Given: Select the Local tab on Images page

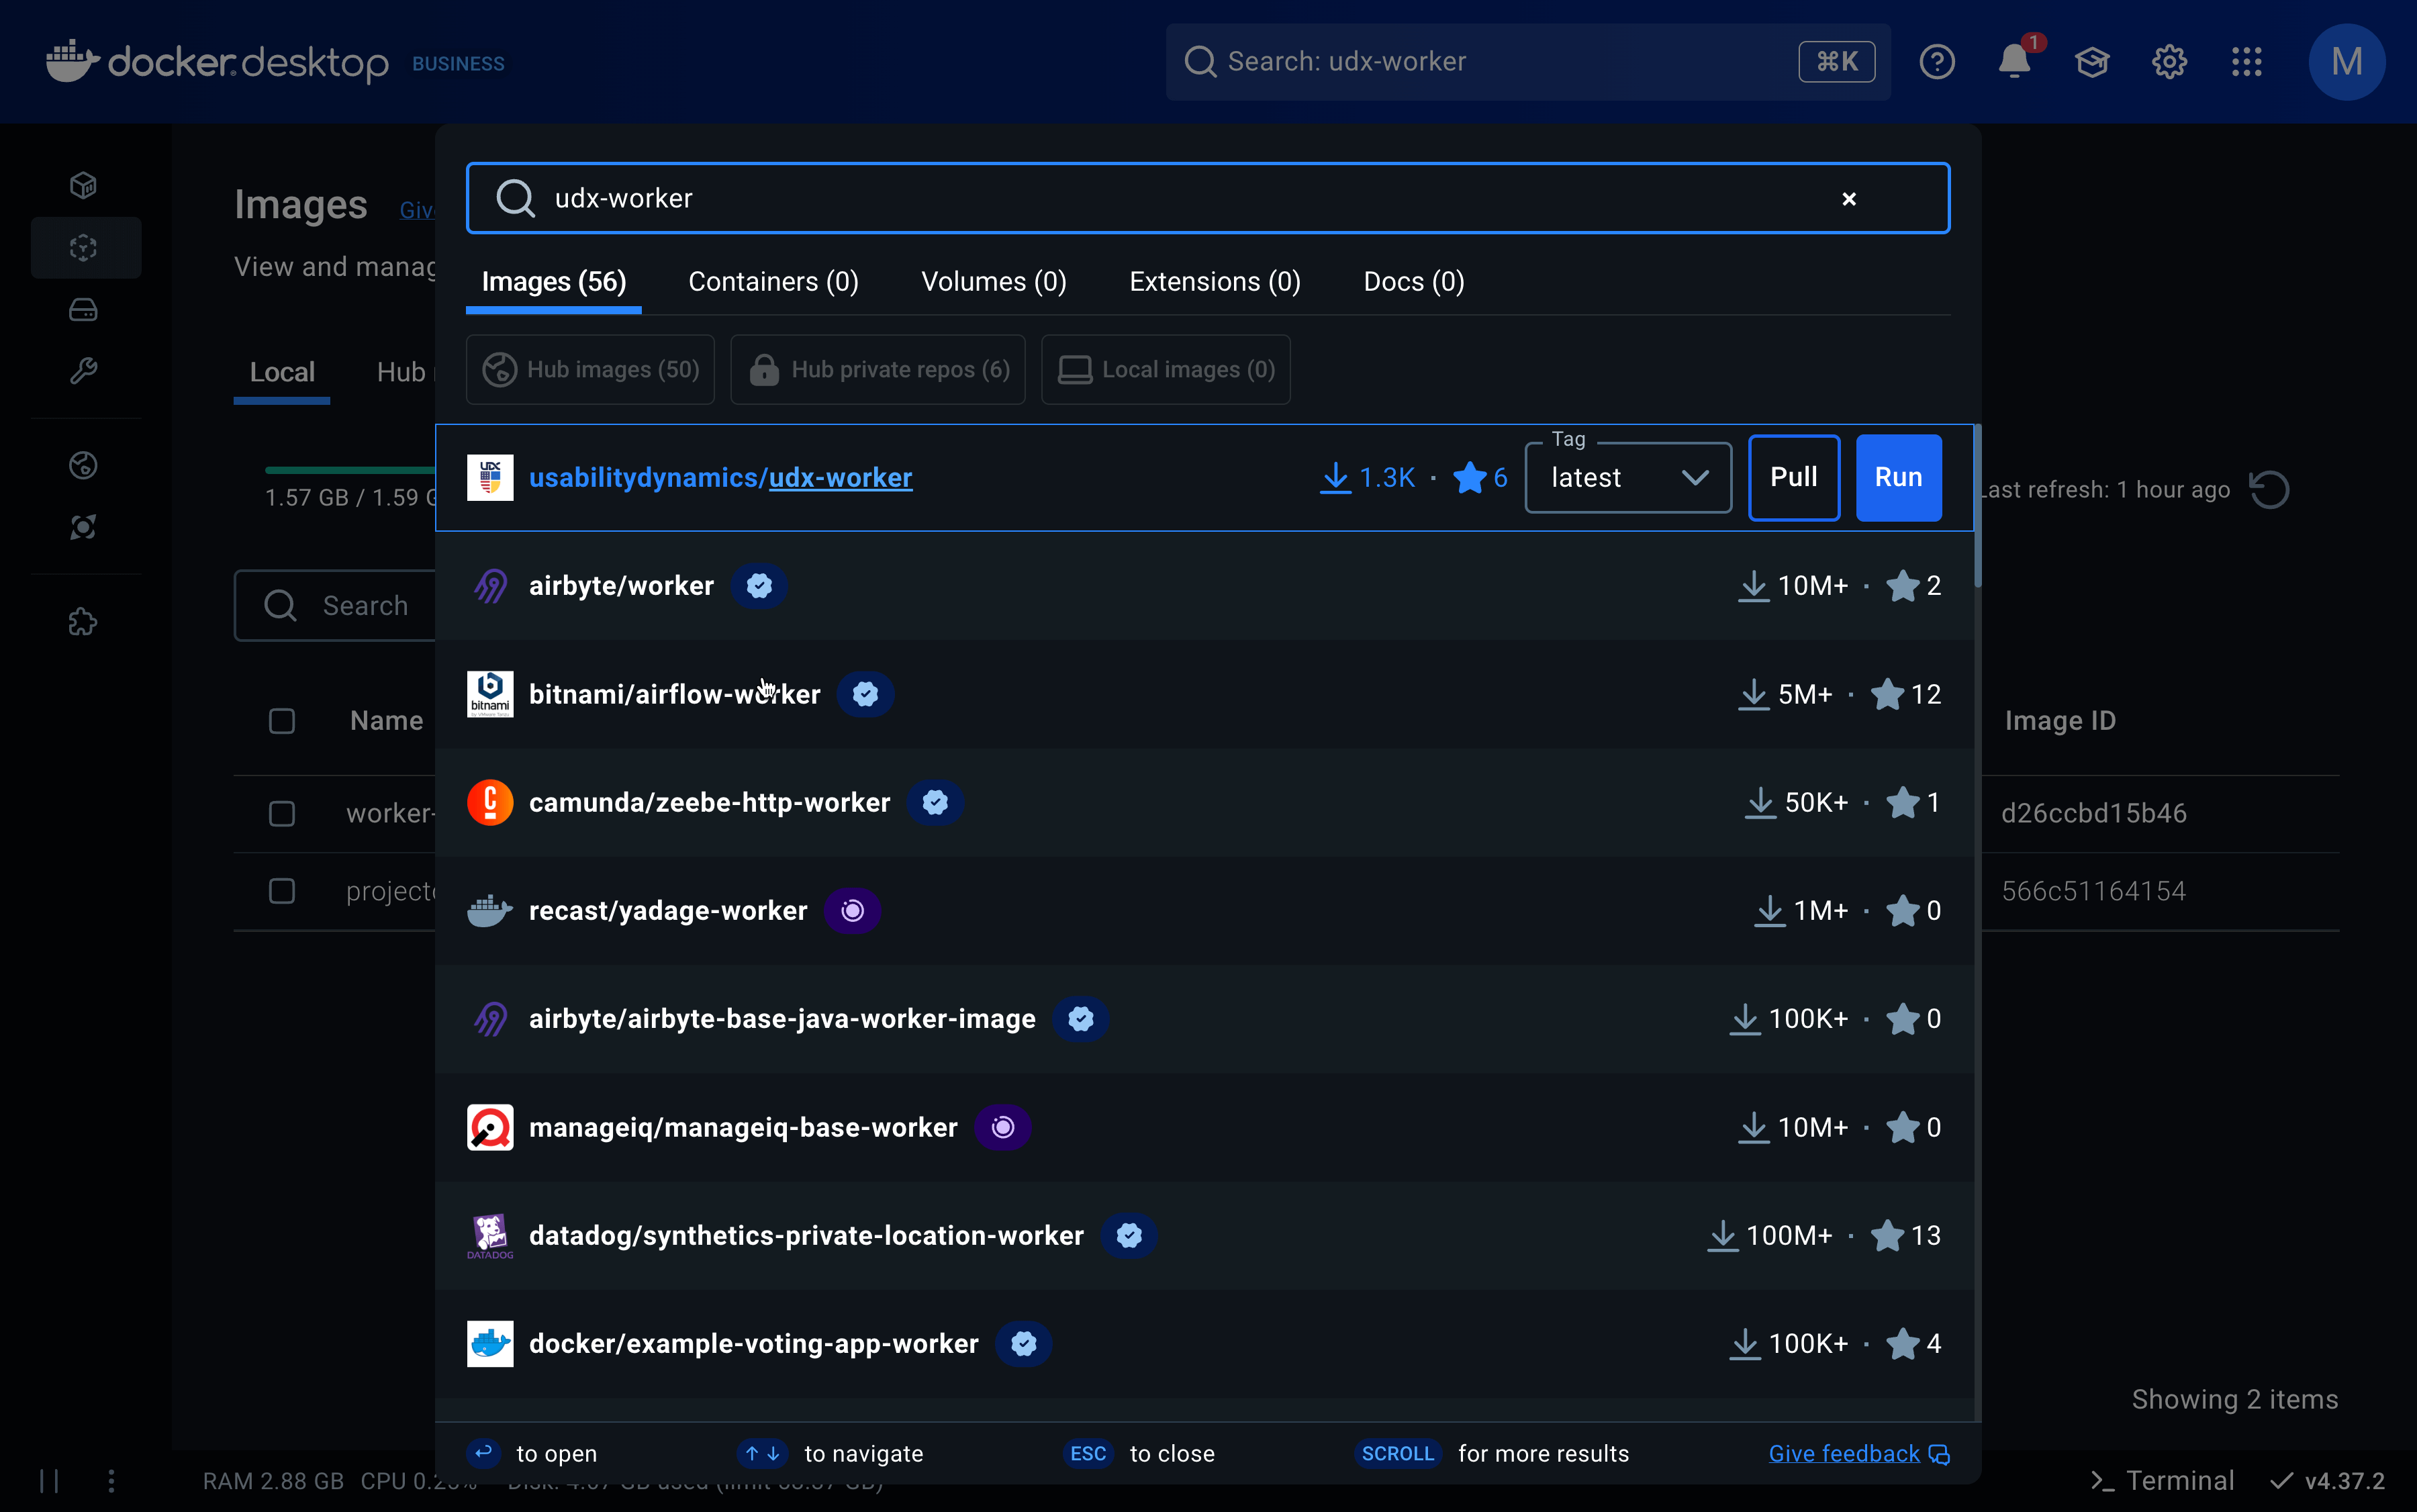Looking at the screenshot, I should coord(282,372).
